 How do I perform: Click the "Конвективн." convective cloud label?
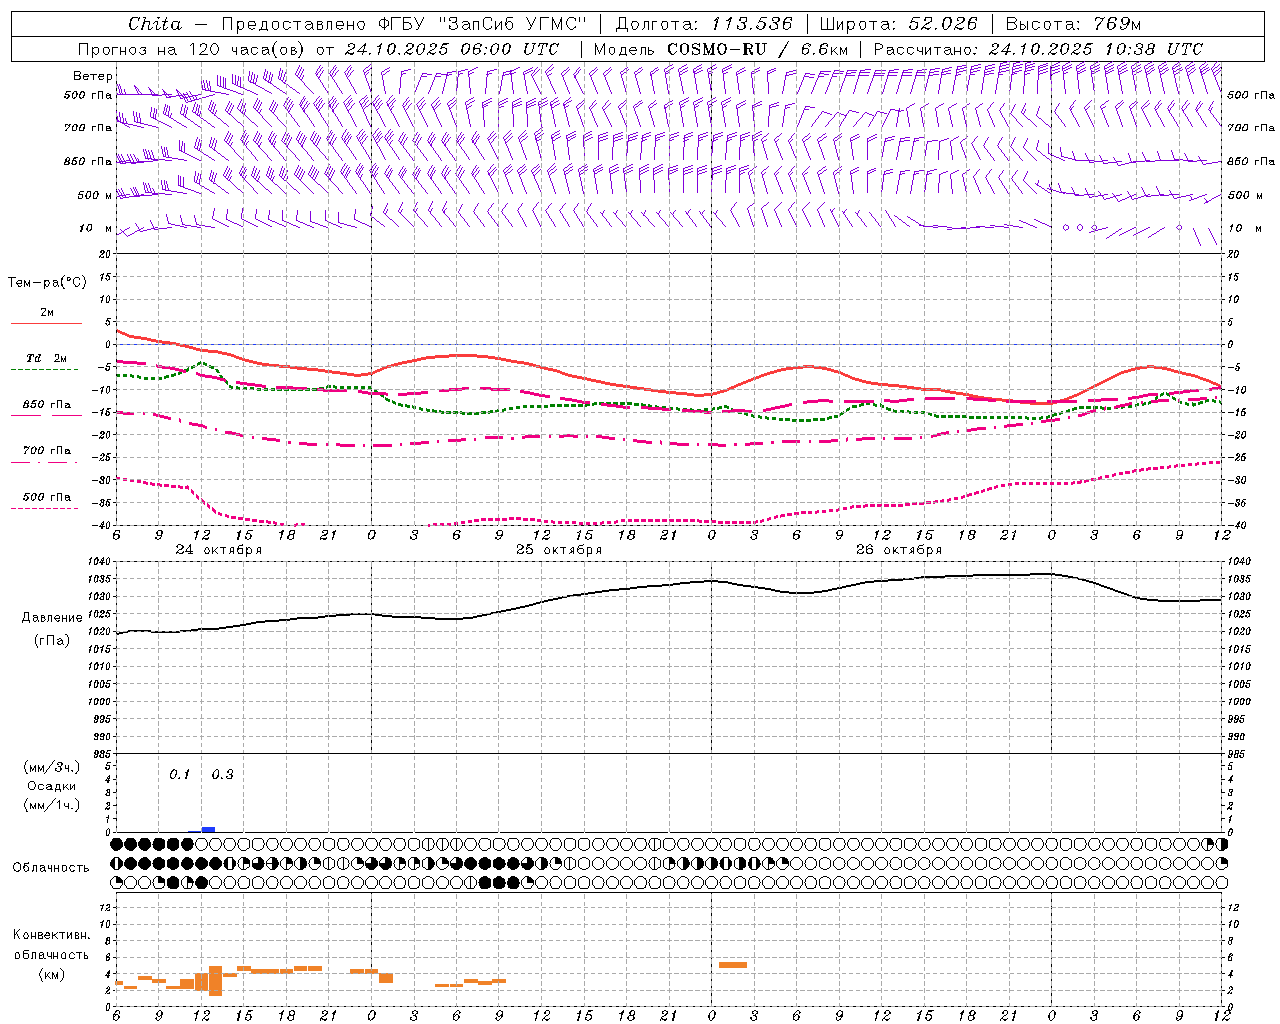pos(51,935)
